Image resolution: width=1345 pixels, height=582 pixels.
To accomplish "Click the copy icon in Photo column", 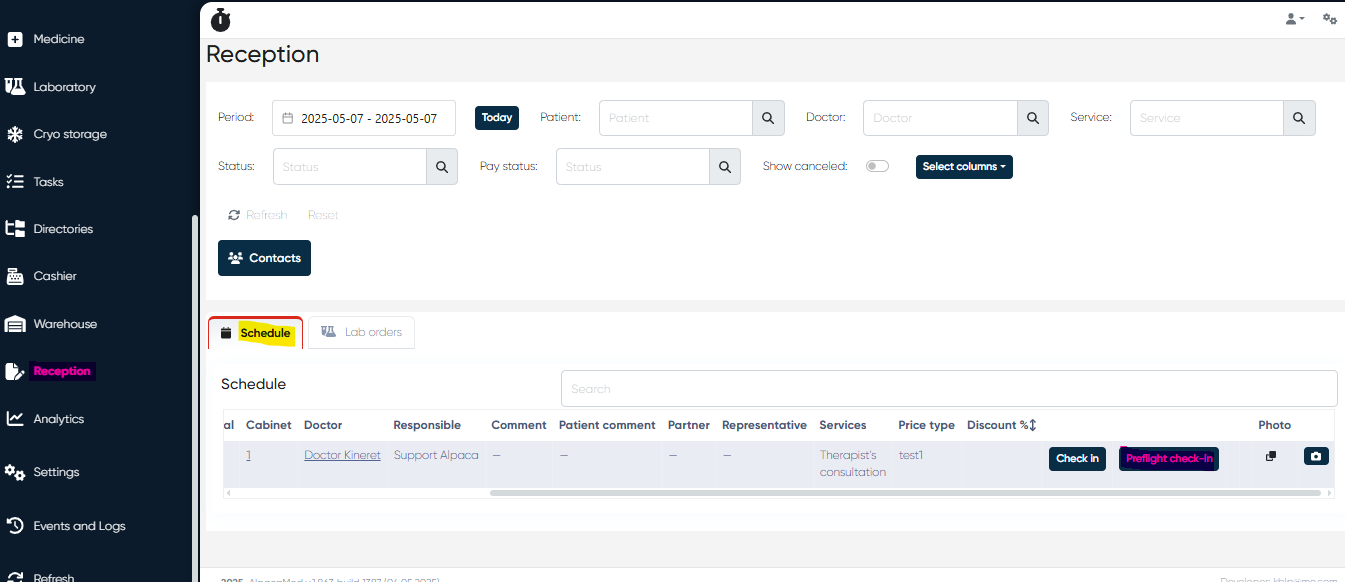I will tap(1271, 456).
